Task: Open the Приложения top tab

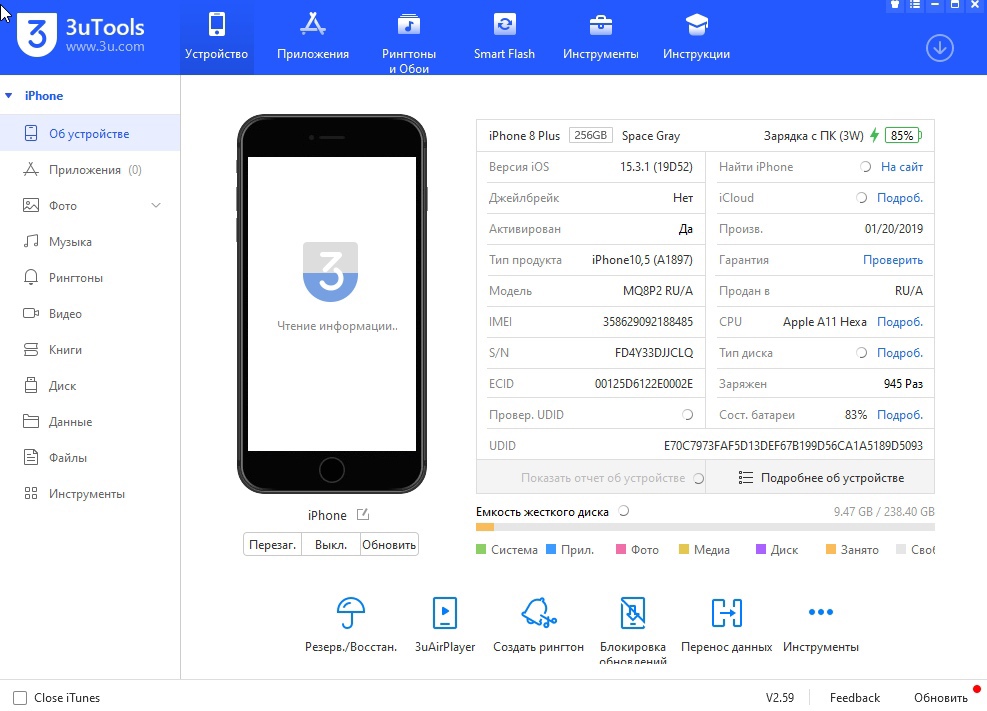Action: [313, 37]
